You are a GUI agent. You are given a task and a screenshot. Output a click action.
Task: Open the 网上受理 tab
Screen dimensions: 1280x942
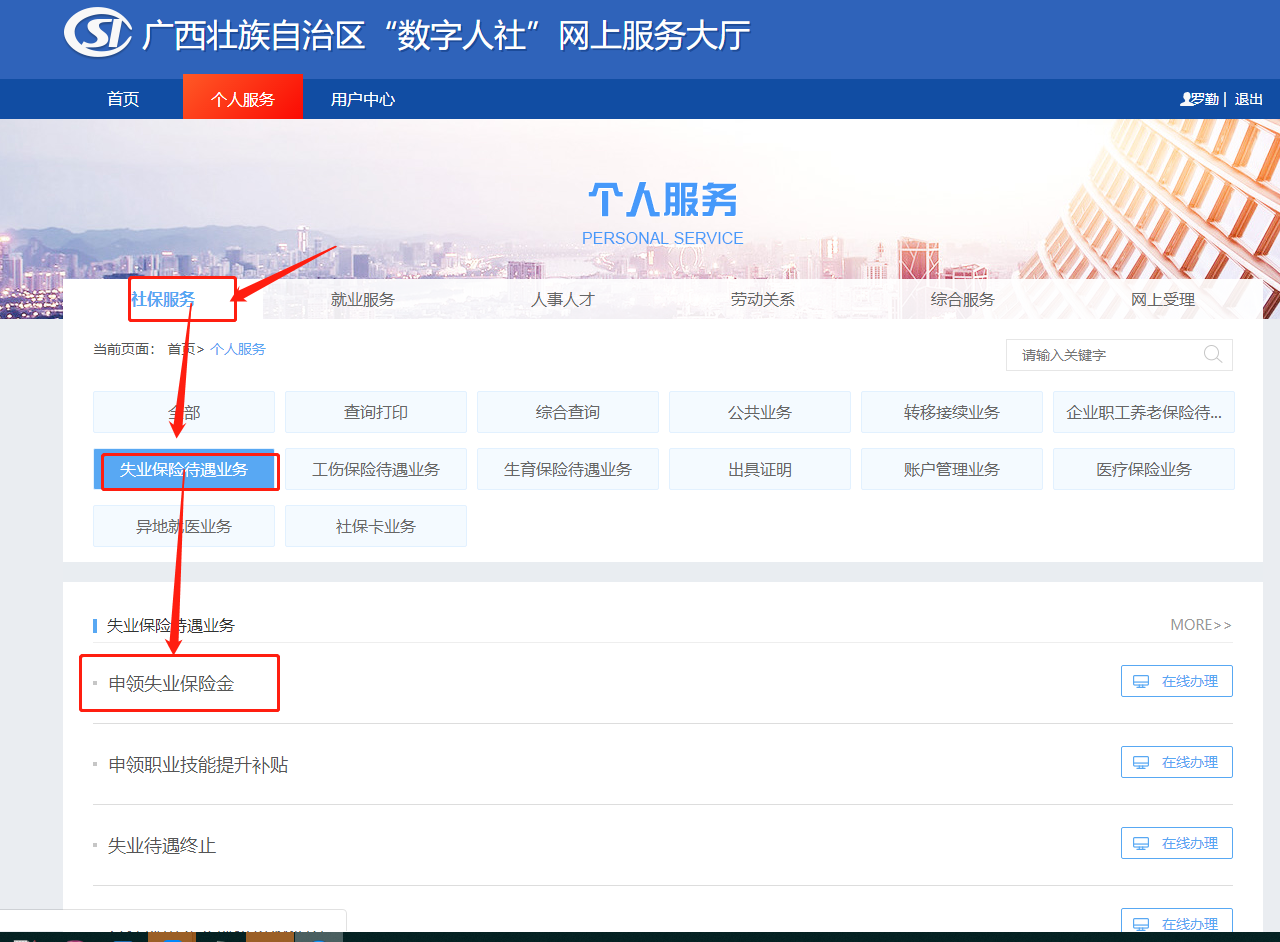click(1163, 299)
